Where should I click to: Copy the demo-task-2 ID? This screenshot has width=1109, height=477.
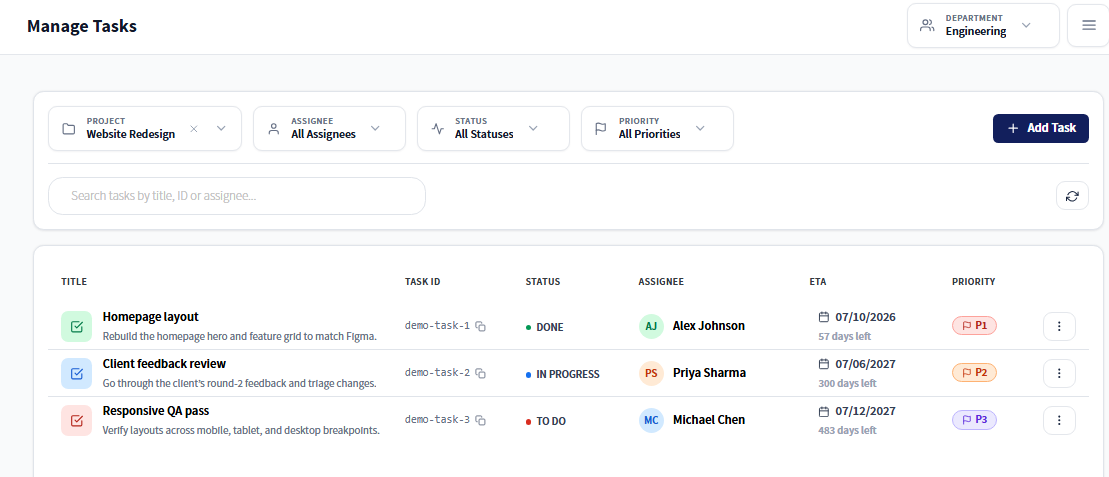(480, 373)
